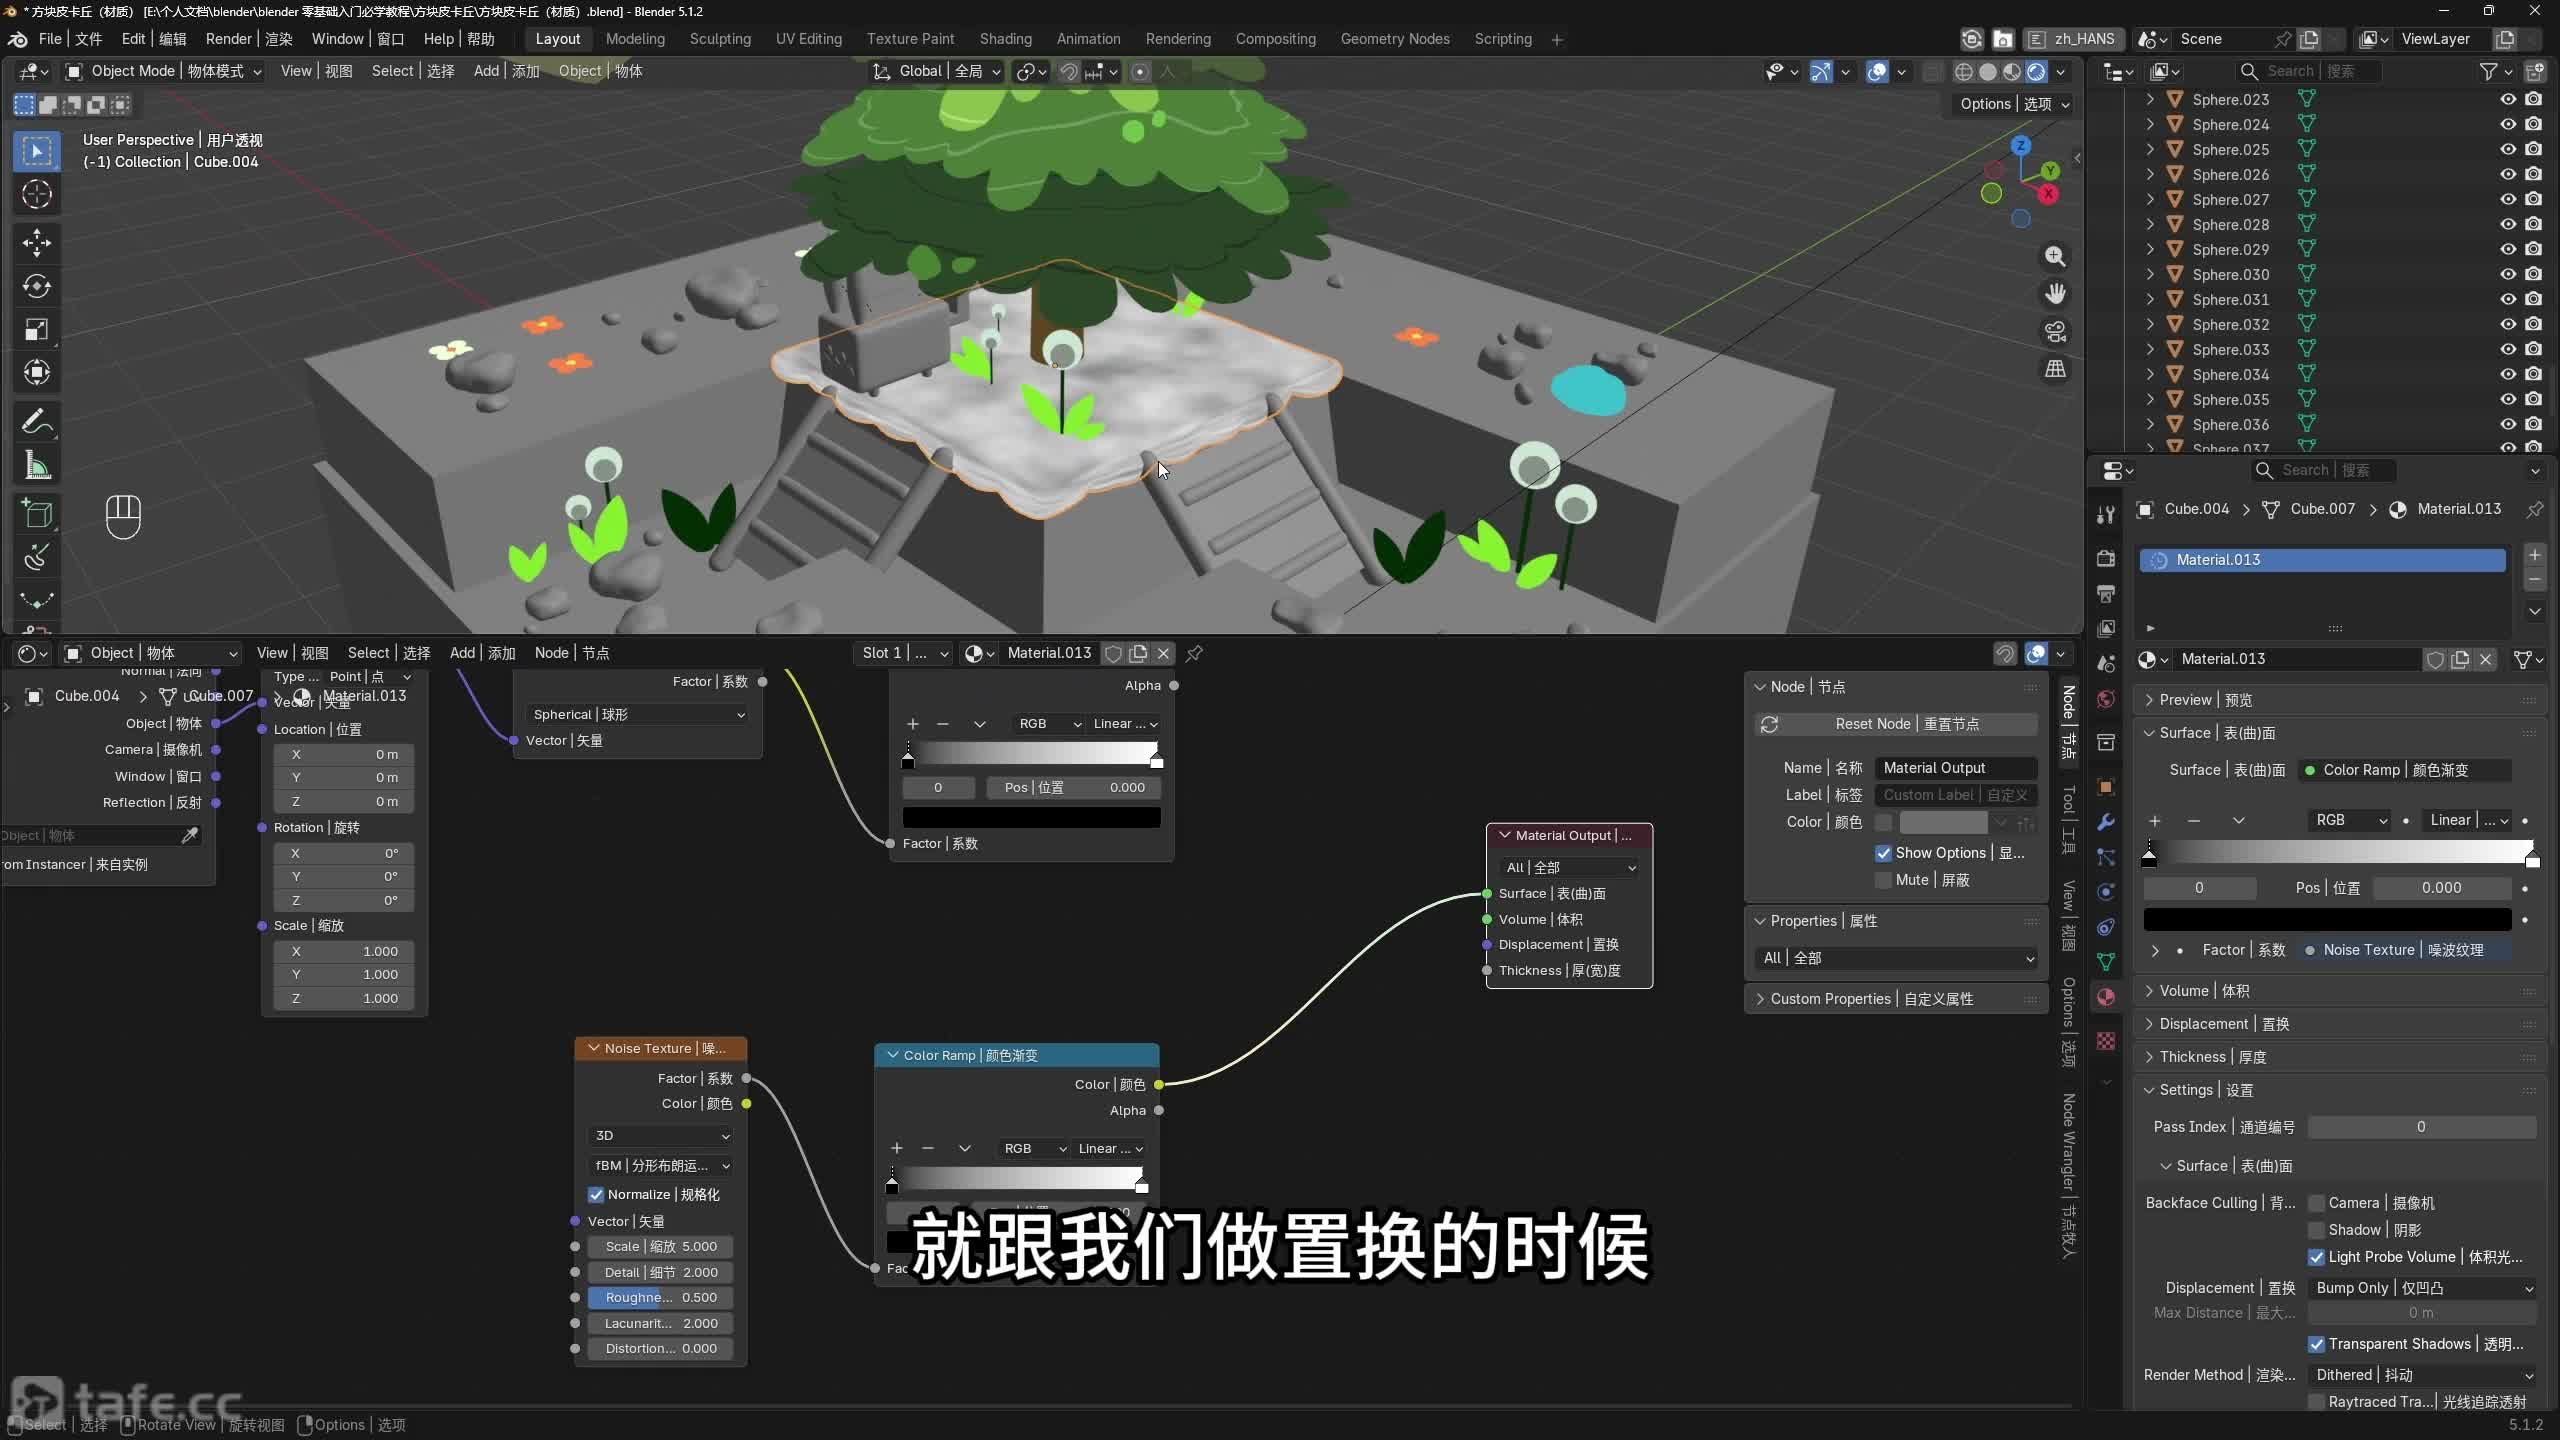Open the Output properties tab
The height and width of the screenshot is (1440, 2560).
[2106, 593]
